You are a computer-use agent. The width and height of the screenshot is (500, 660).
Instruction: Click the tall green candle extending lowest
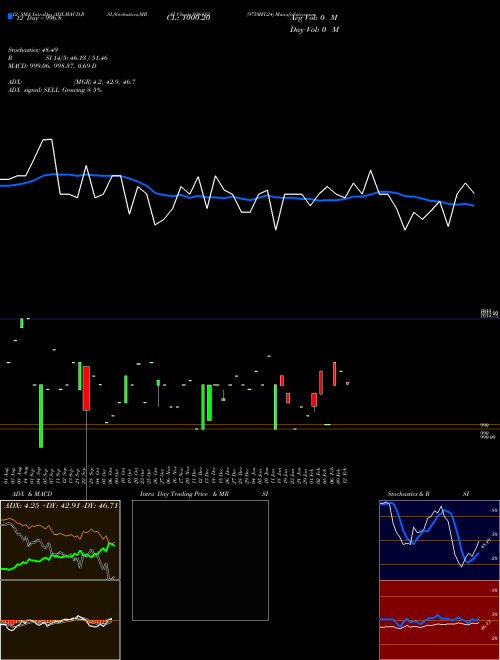pyautogui.click(x=41, y=416)
